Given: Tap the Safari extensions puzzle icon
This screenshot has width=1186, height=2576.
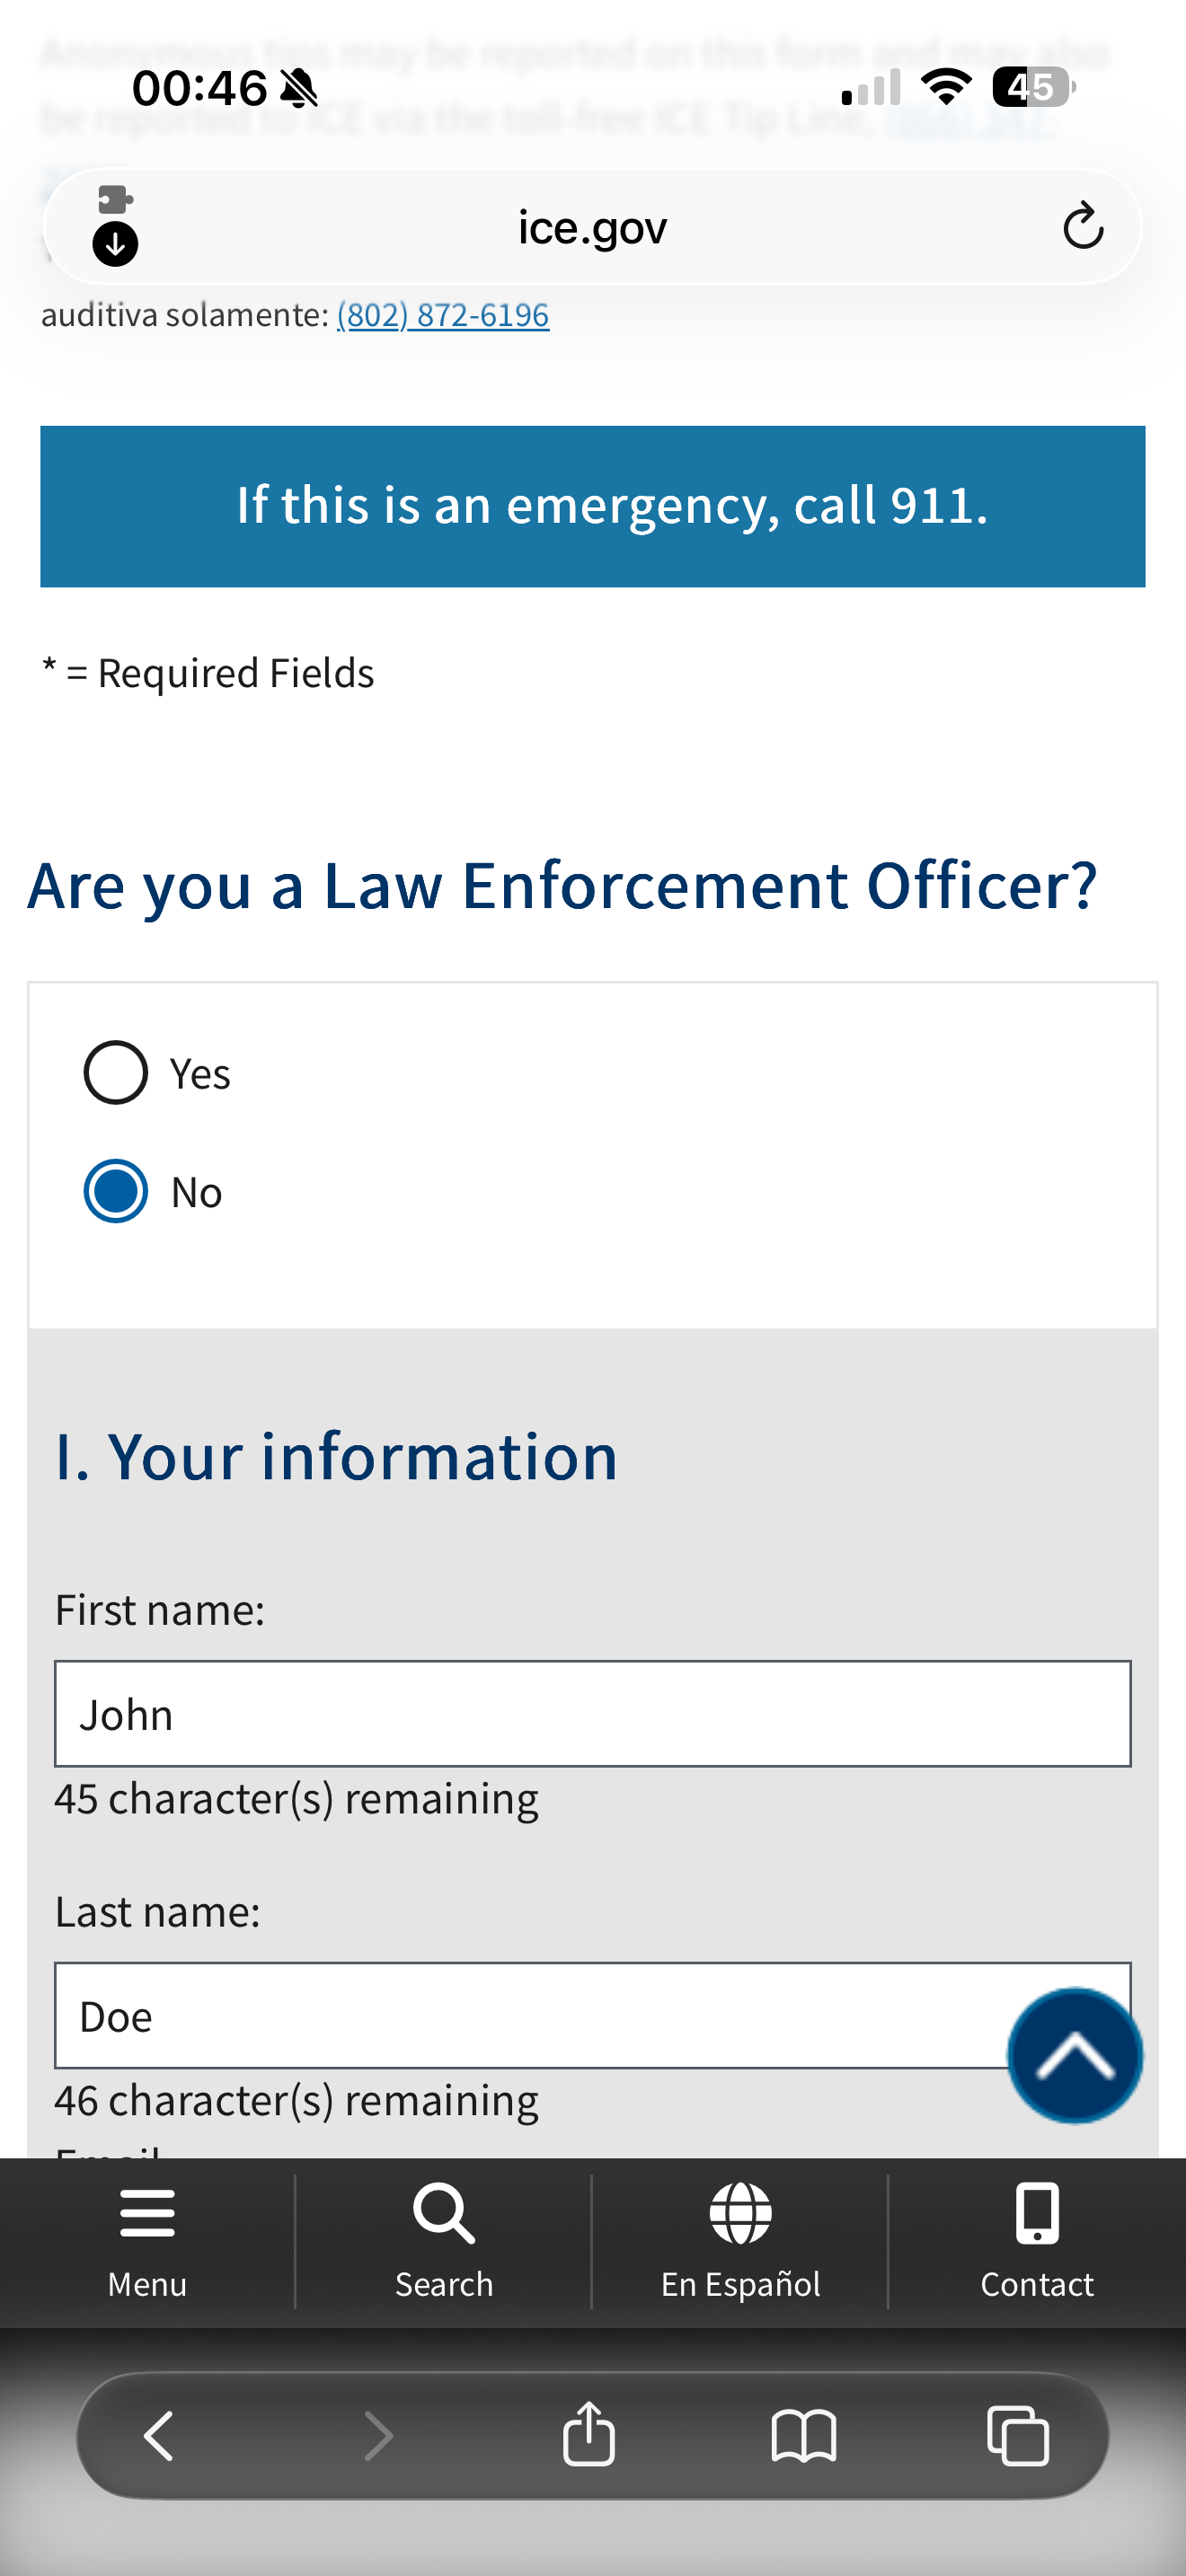Looking at the screenshot, I should (115, 199).
